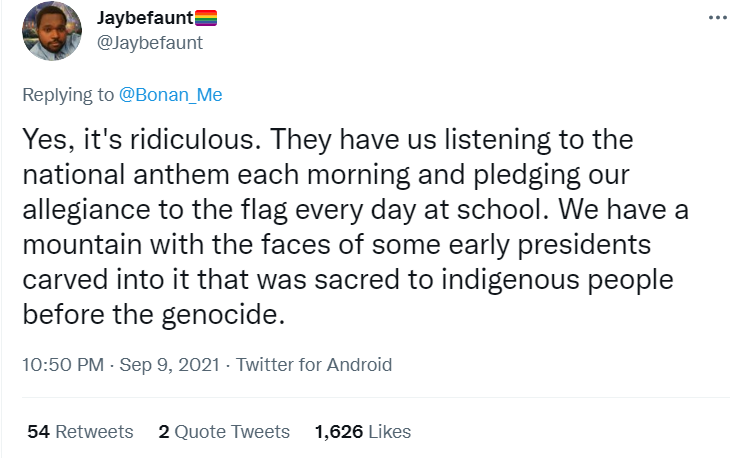Click the tweet line starting 'Yes, it's ridiculous'
747x458 pixels.
327,138
